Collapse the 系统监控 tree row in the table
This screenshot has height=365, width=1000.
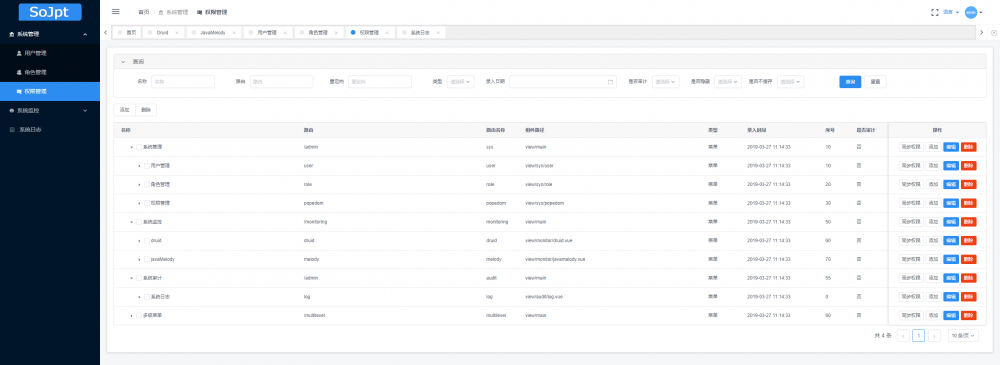[x=131, y=222]
